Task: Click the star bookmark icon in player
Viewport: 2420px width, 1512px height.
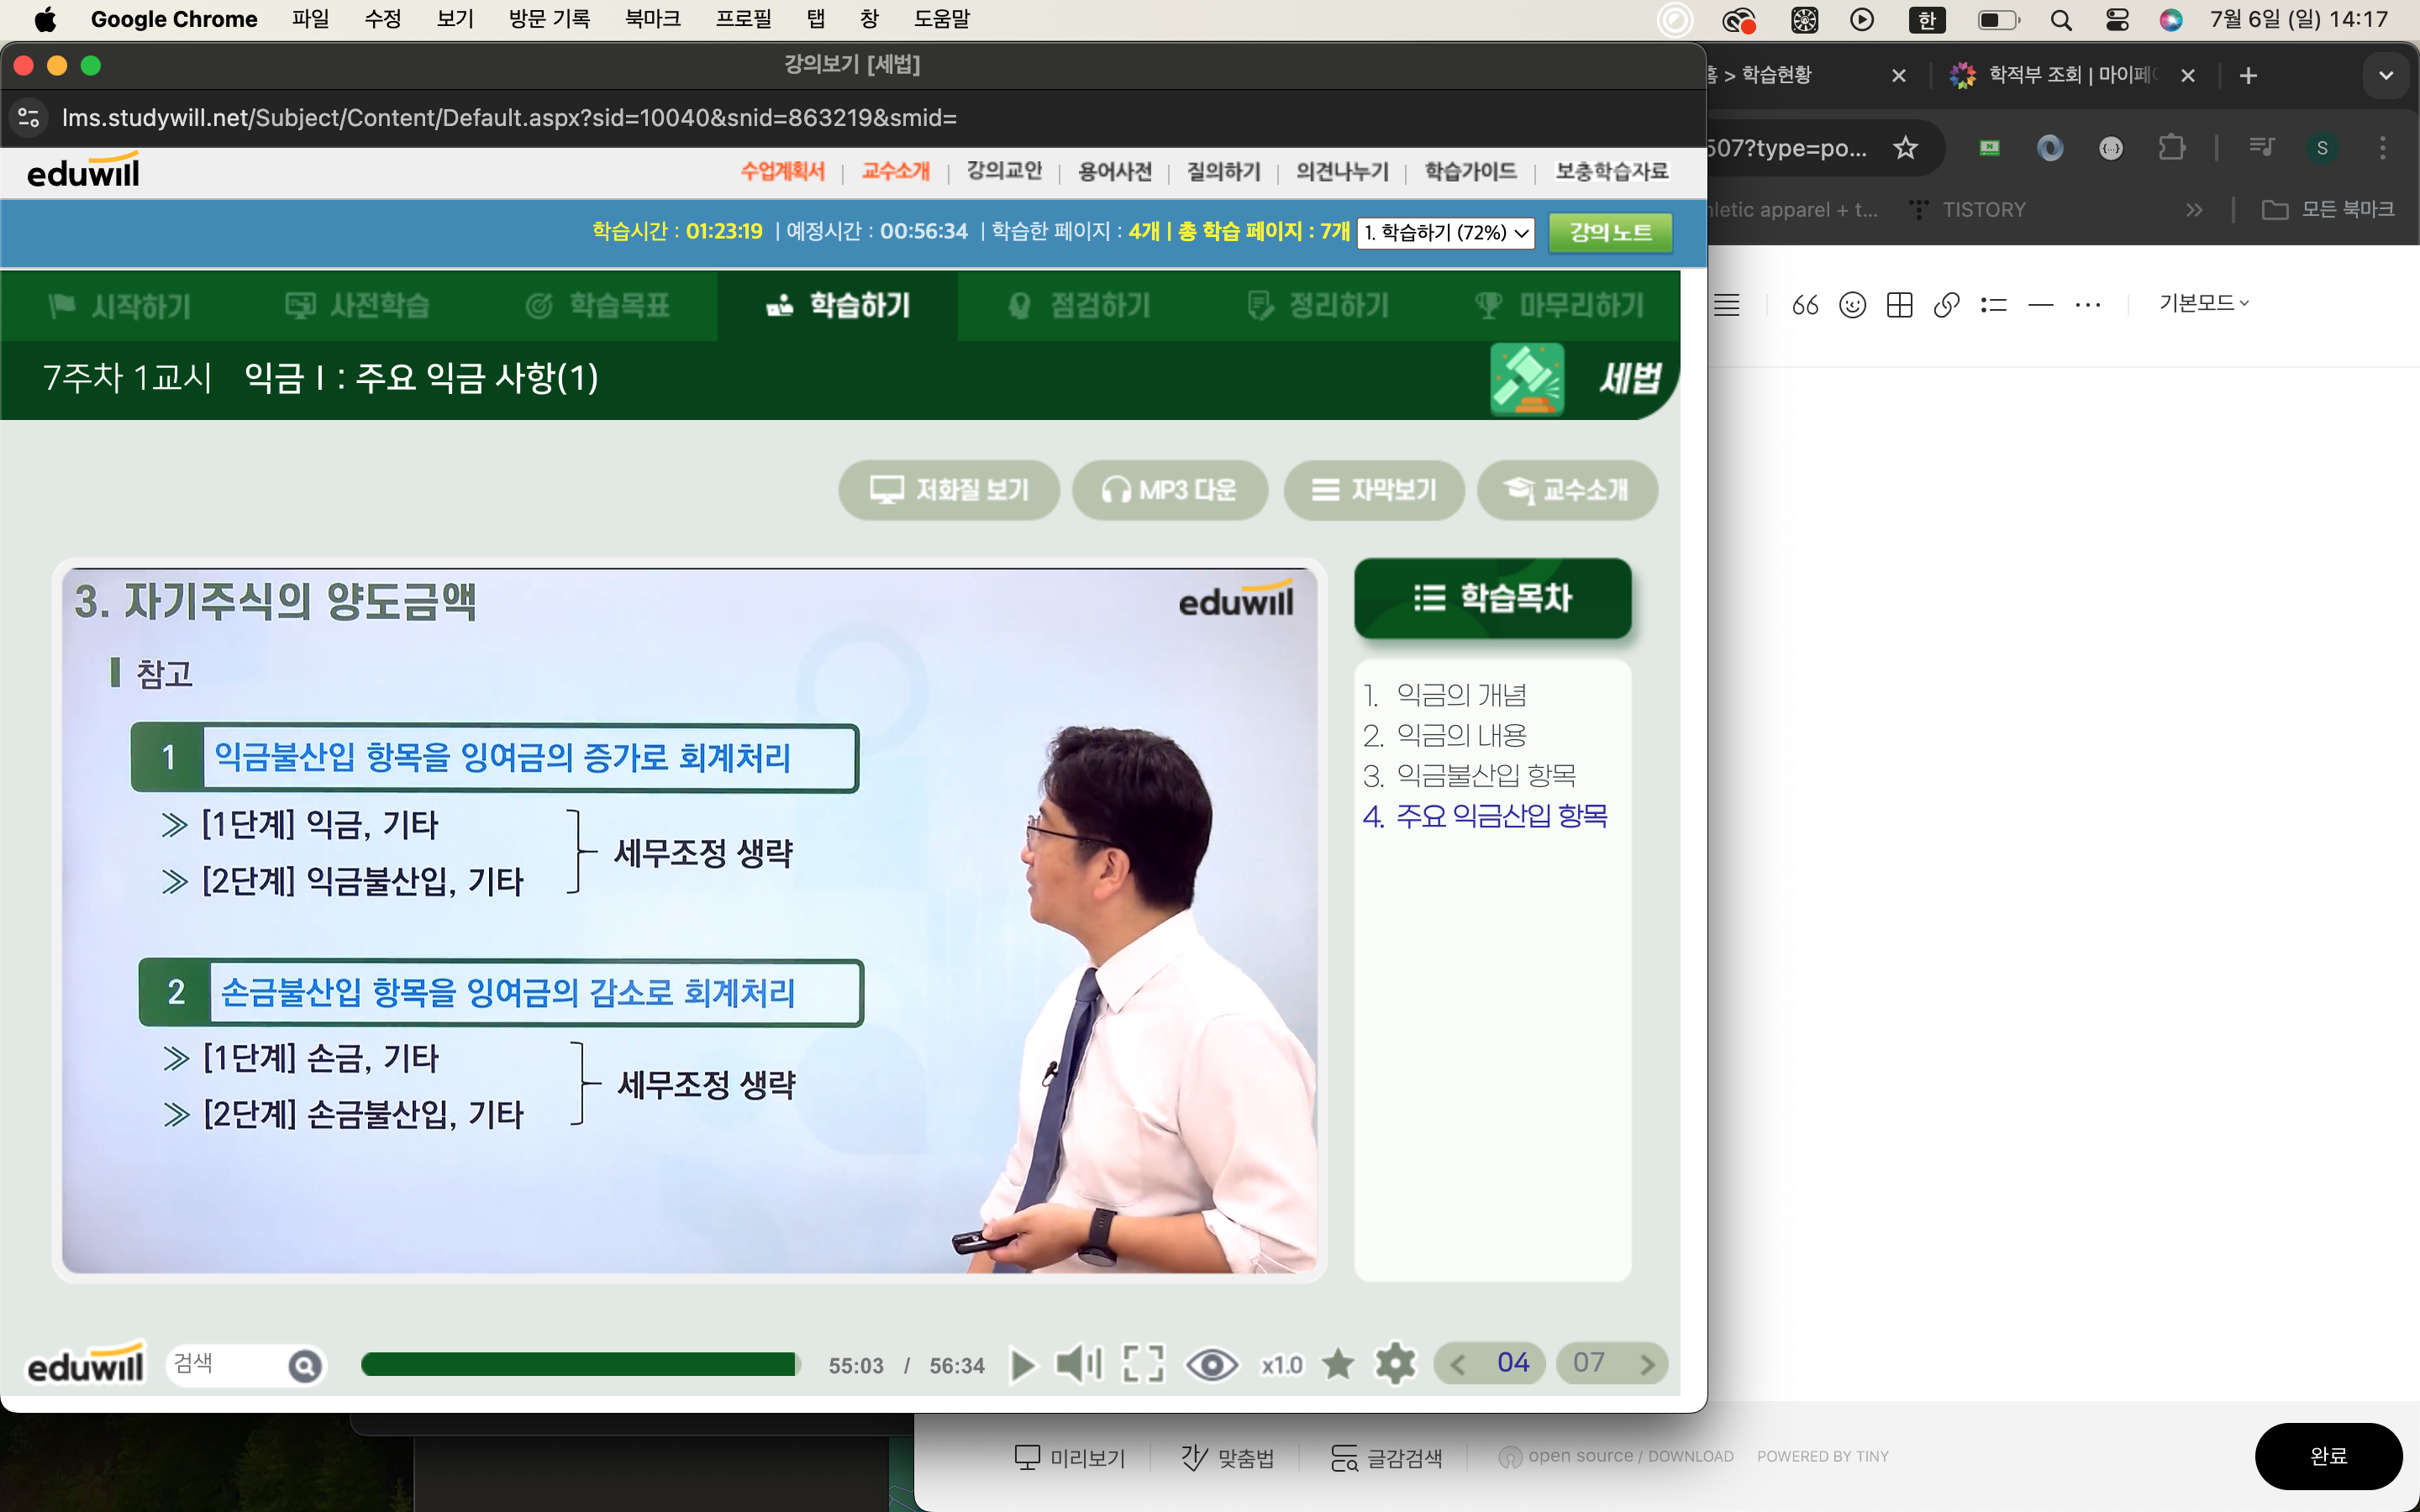Action: coord(1338,1364)
